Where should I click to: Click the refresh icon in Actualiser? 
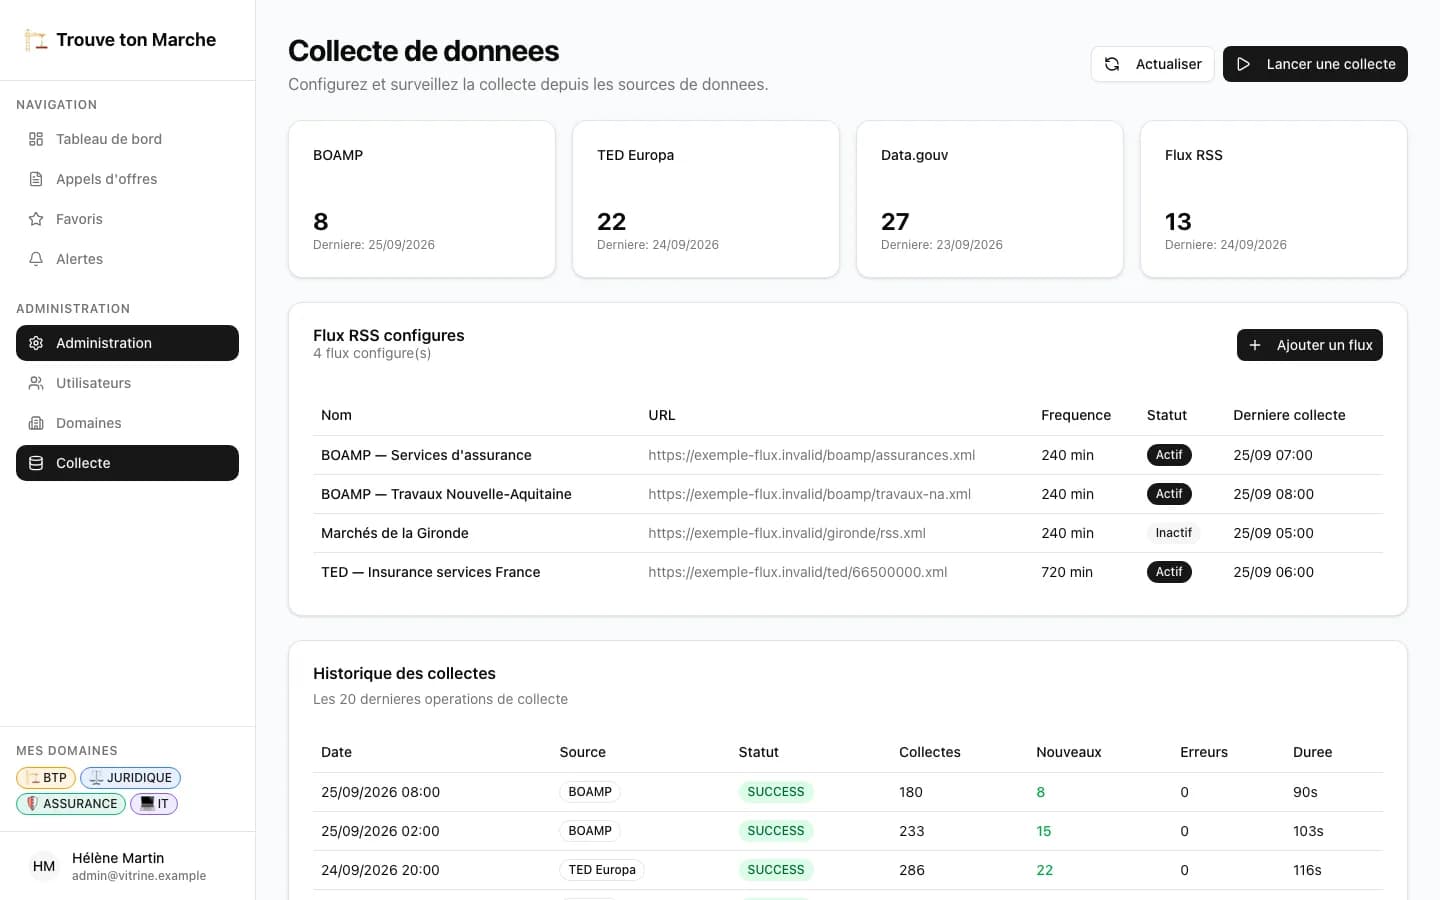(1112, 64)
